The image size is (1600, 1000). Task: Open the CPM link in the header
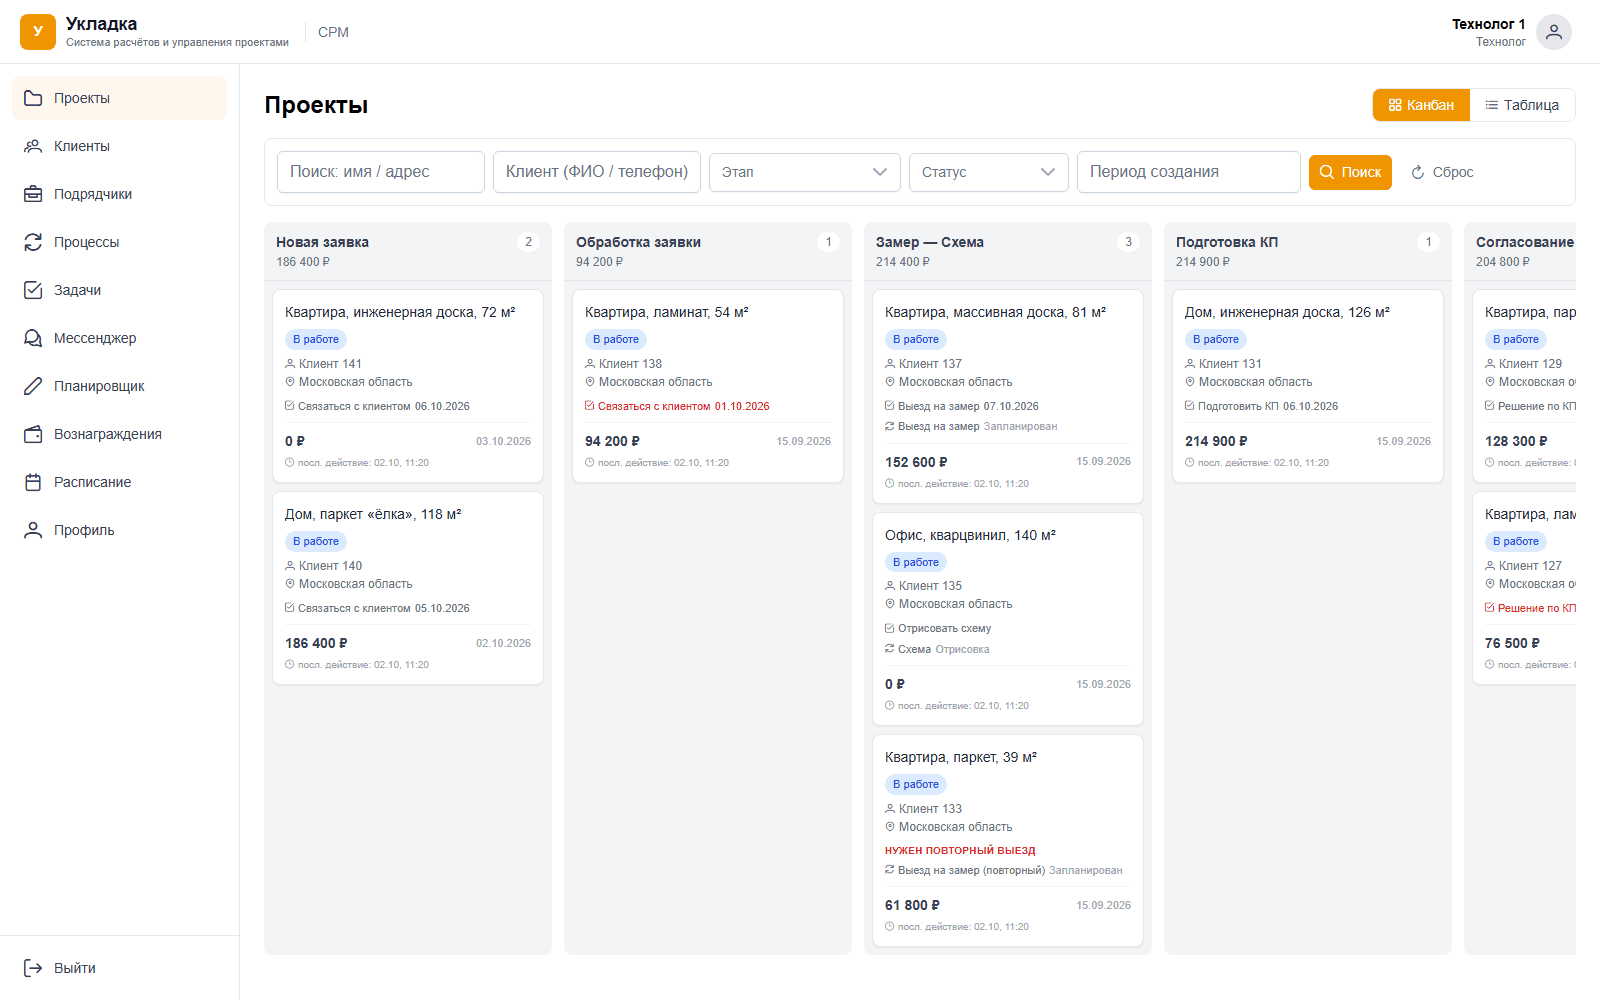tap(333, 32)
